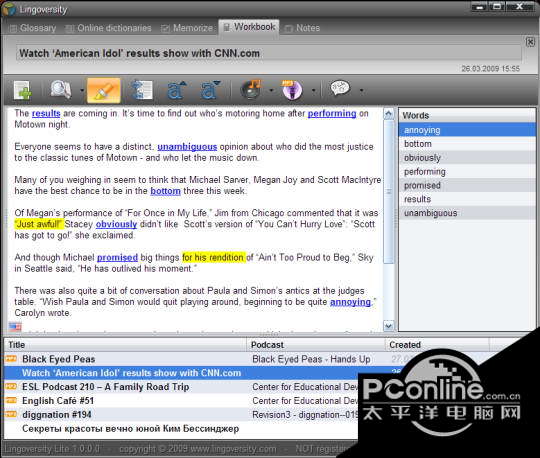Viewport: 540px width, 458px height.
Task: Click the add new document icon
Action: (23, 90)
